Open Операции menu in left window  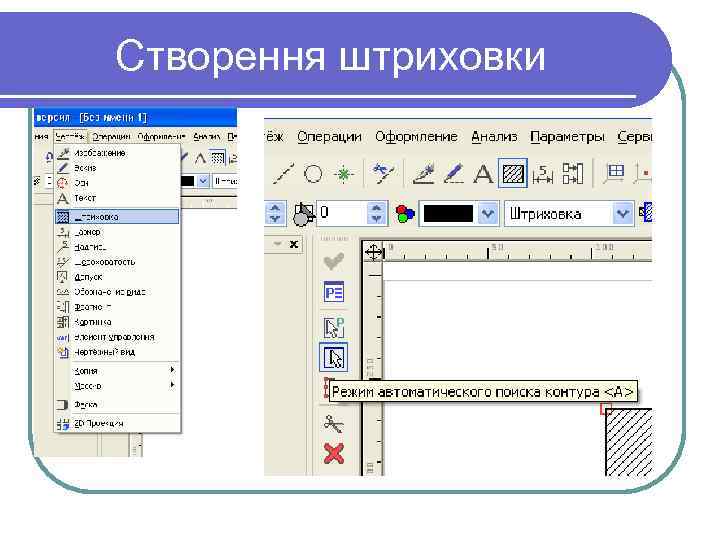[x=111, y=136]
